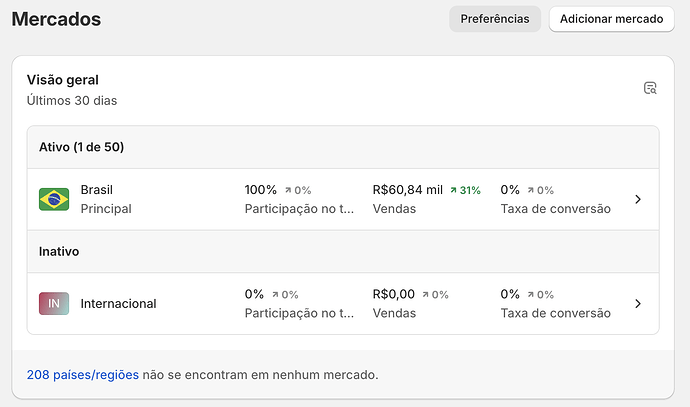Image resolution: width=690 pixels, height=407 pixels.
Task: Select the Brasil market name
Action: (x=97, y=189)
